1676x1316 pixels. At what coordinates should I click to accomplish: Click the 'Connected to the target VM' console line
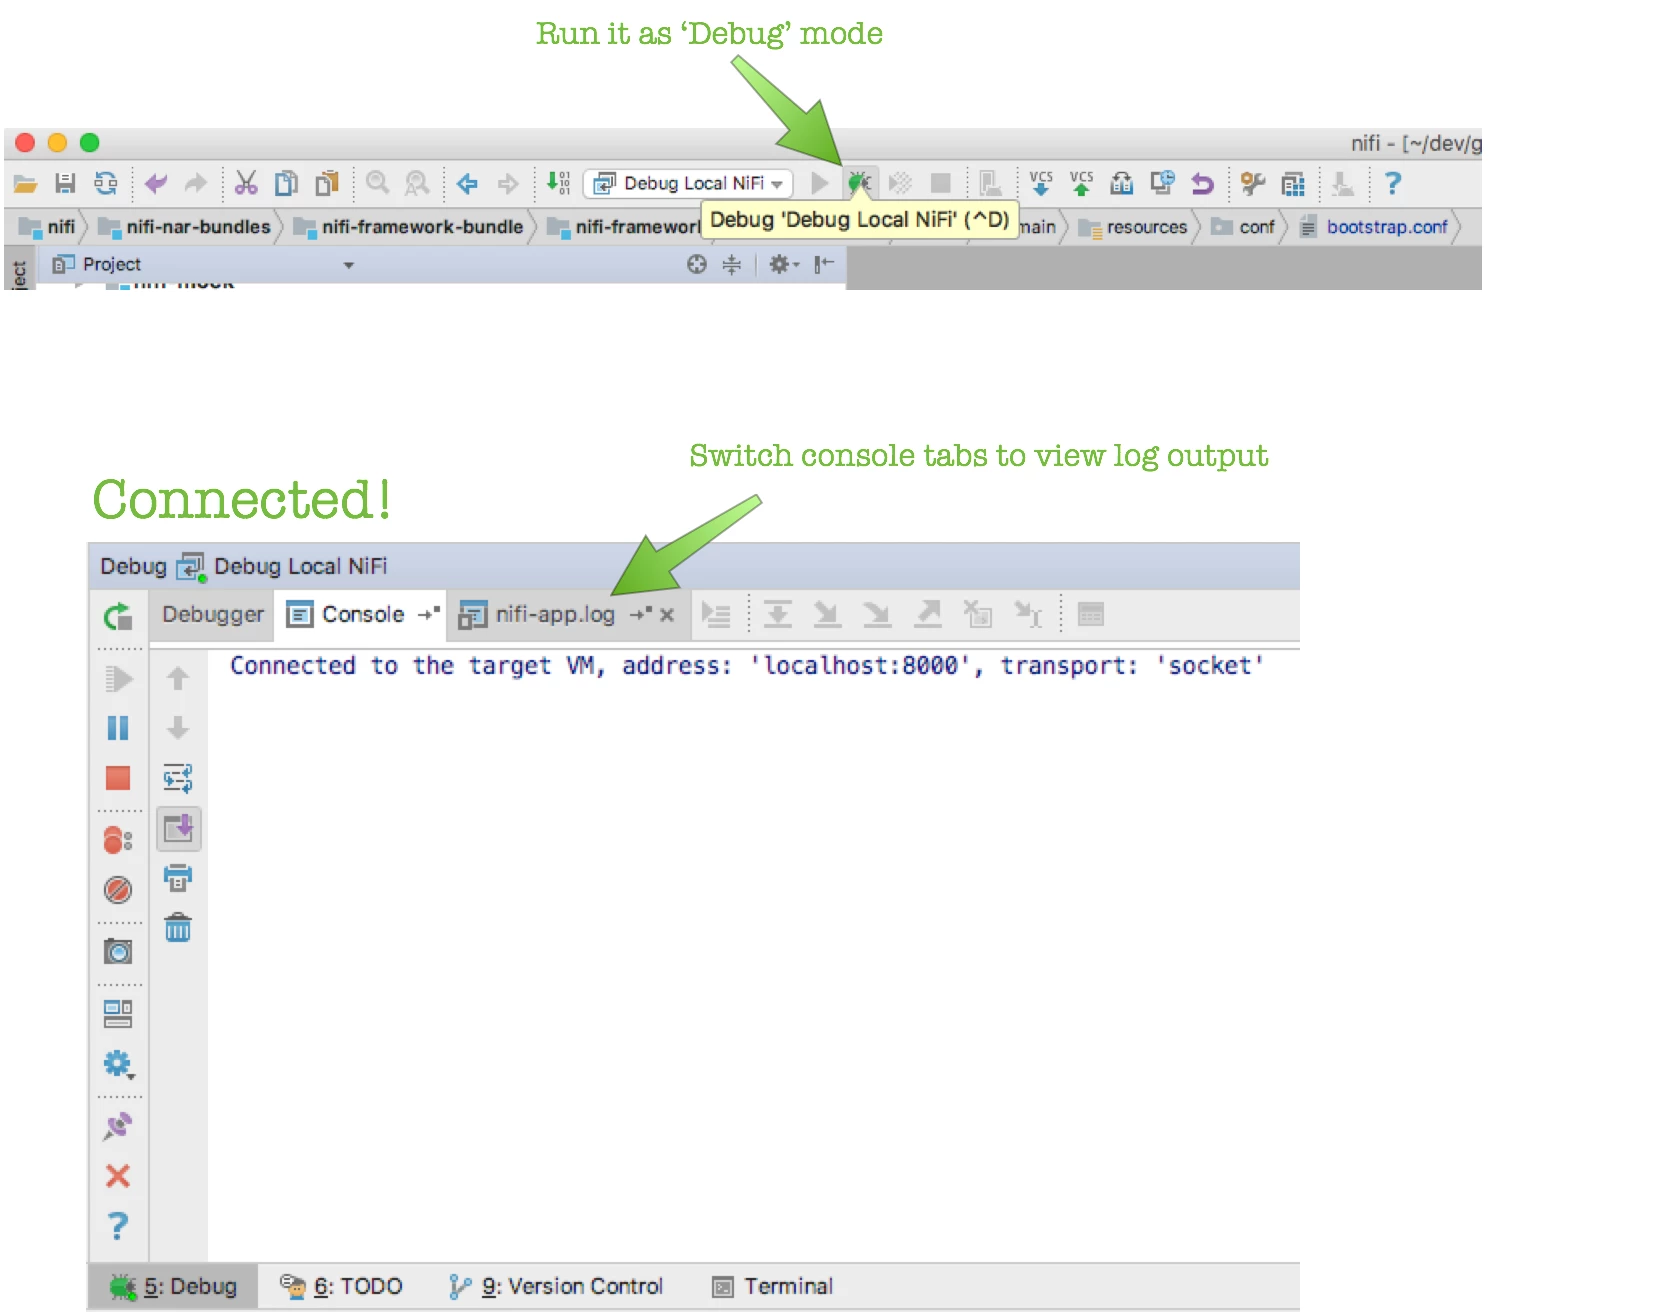click(747, 666)
